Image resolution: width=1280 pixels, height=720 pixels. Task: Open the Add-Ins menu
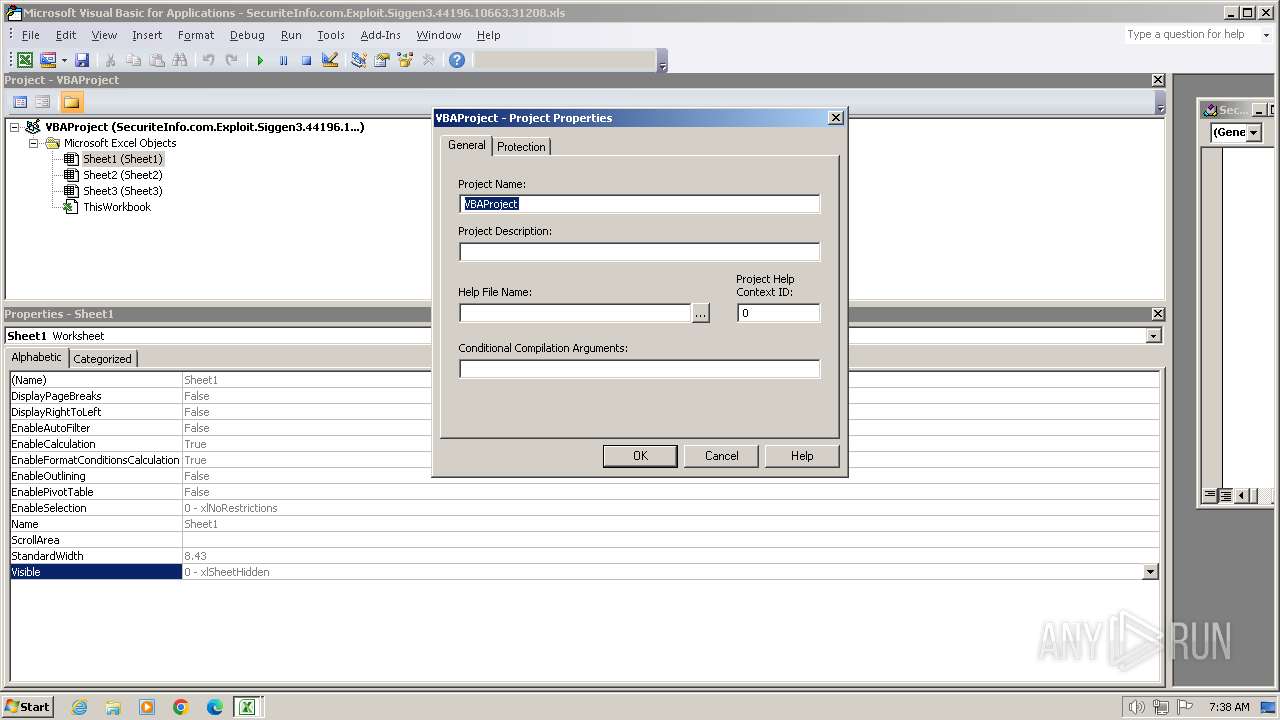tap(381, 35)
